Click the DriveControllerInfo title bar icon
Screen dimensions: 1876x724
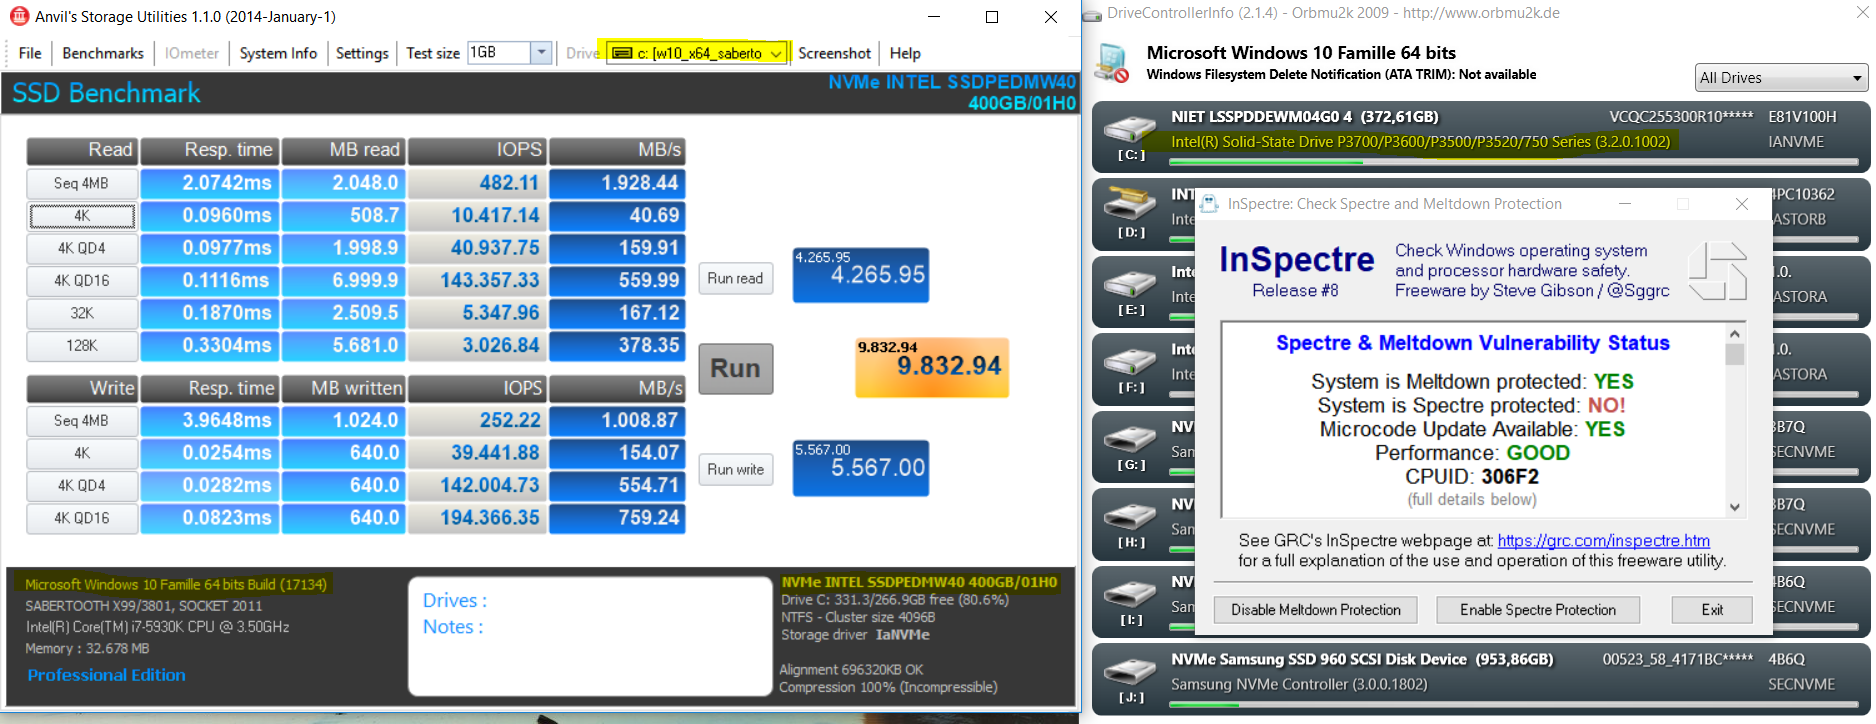(1092, 14)
